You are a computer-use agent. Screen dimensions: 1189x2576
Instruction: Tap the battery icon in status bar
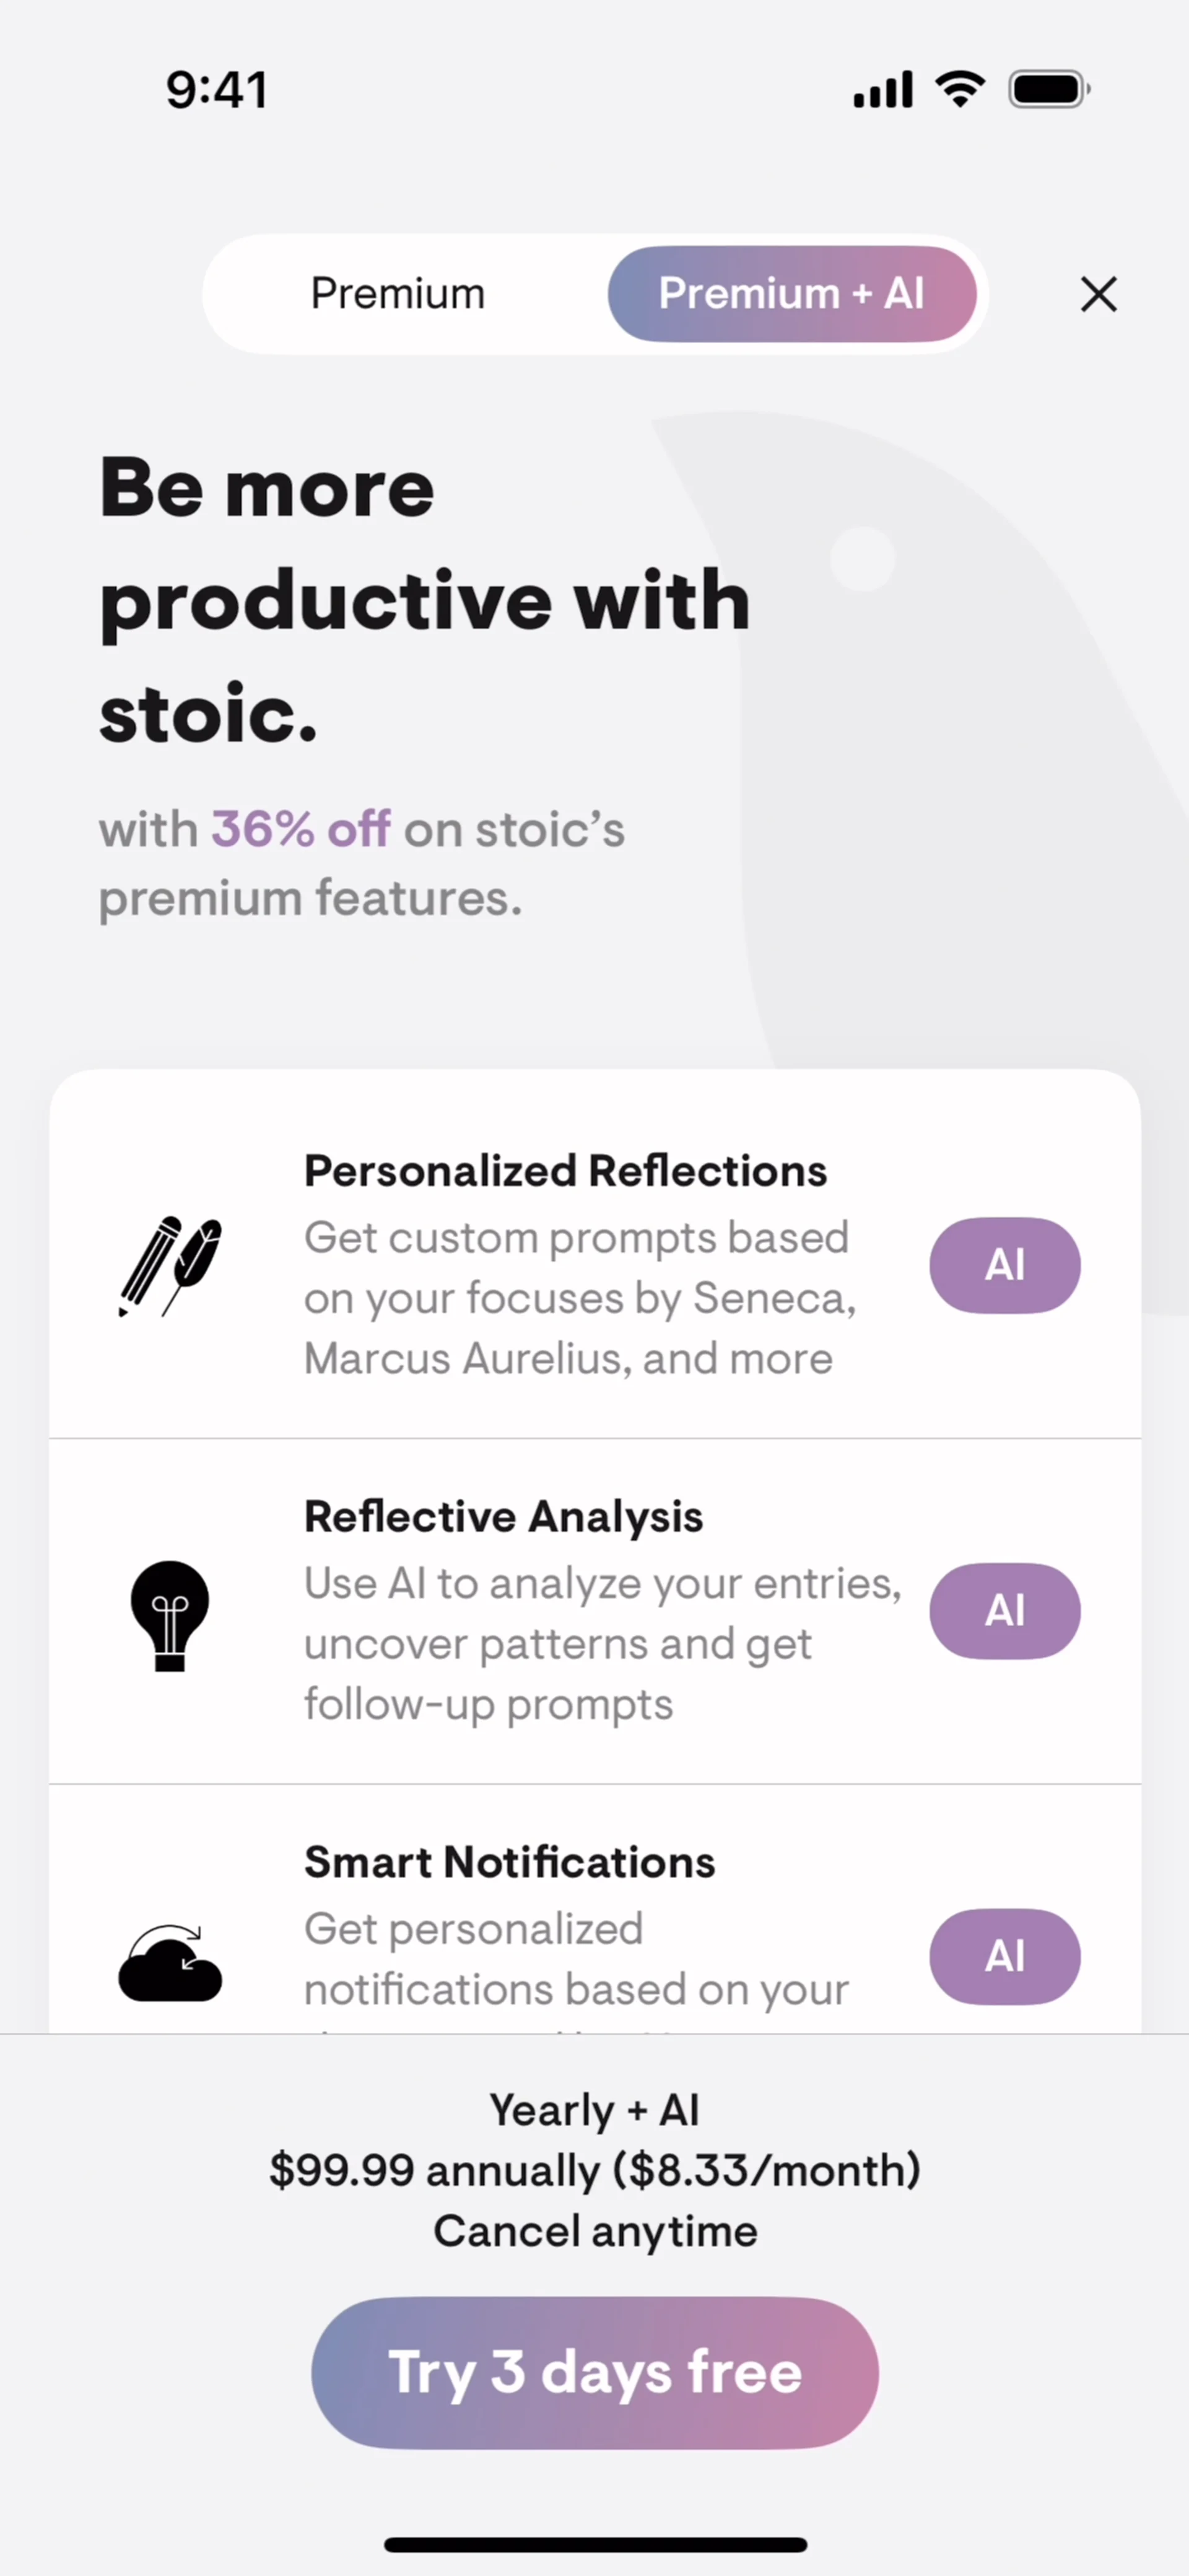[x=1049, y=90]
